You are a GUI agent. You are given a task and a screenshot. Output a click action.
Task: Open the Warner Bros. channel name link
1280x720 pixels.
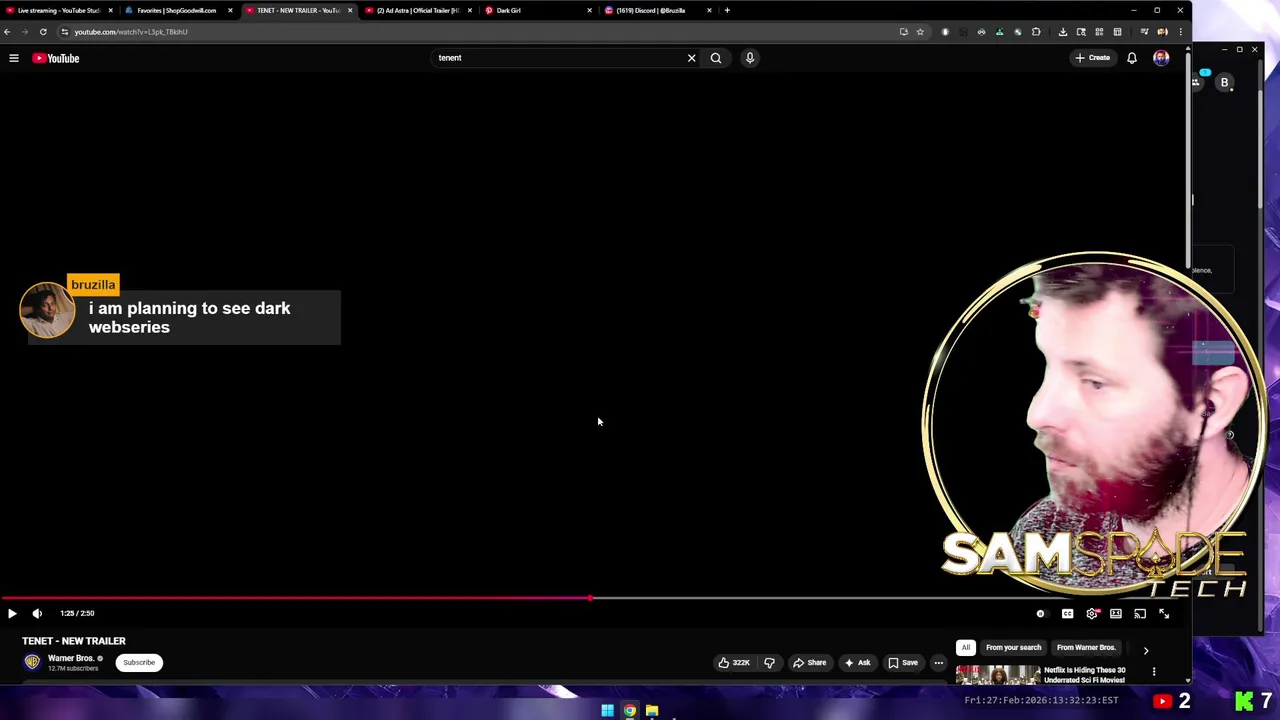tap(71, 658)
